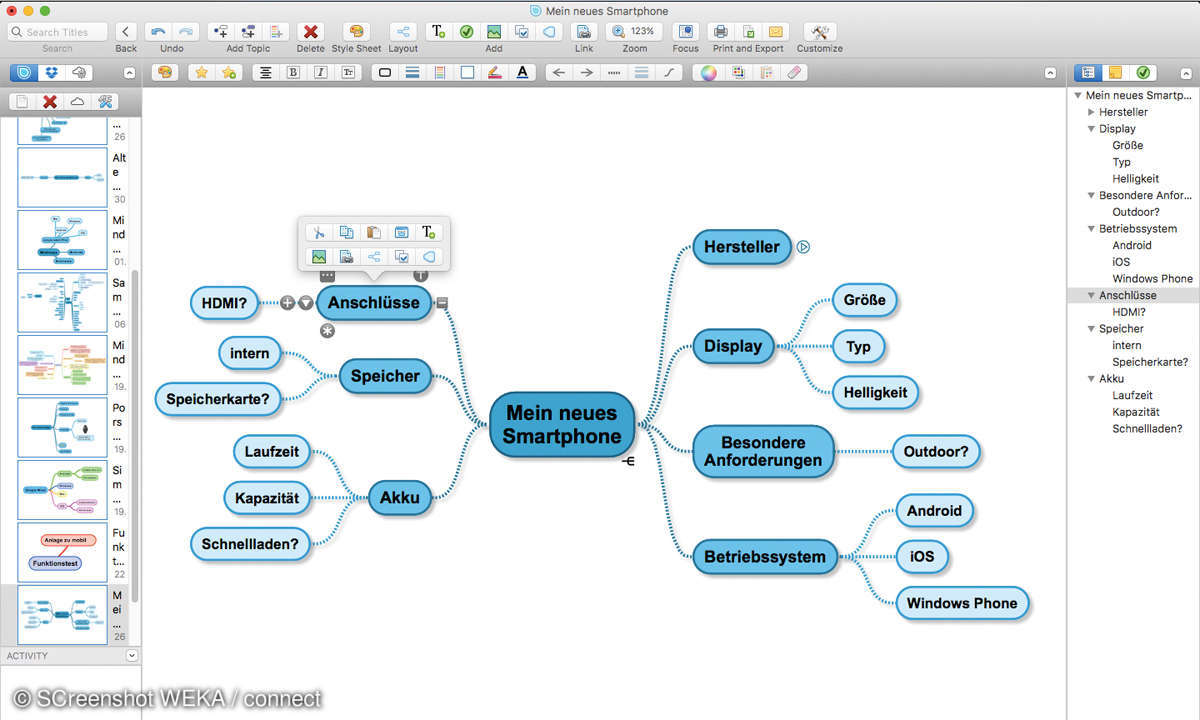Select the Hersteller topic node
The height and width of the screenshot is (720, 1200).
[x=741, y=247]
